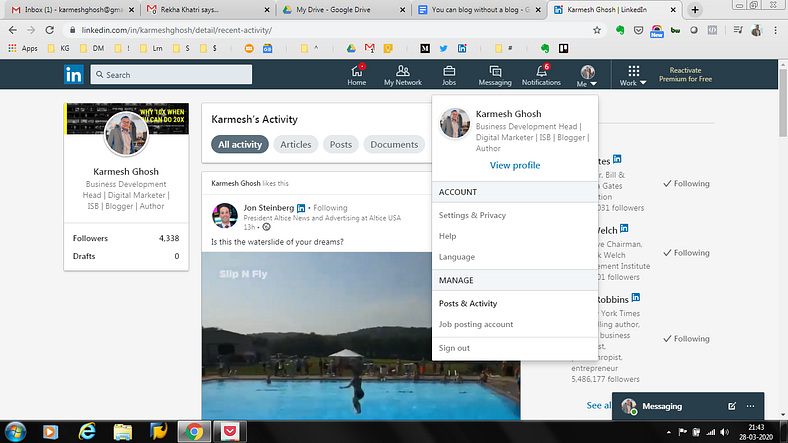The image size is (788, 443).
Task: Click compose new message icon
Action: pyautogui.click(x=732, y=406)
